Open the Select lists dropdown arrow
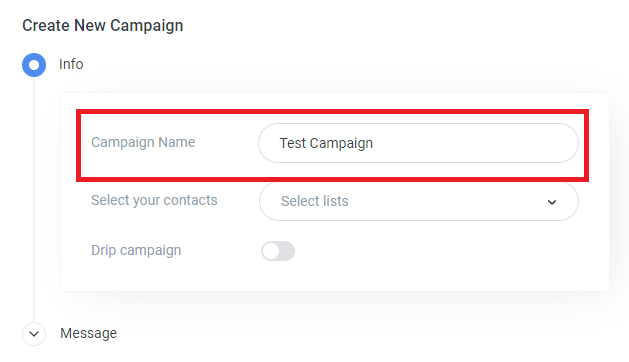Image resolution: width=629 pixels, height=362 pixels. [552, 202]
